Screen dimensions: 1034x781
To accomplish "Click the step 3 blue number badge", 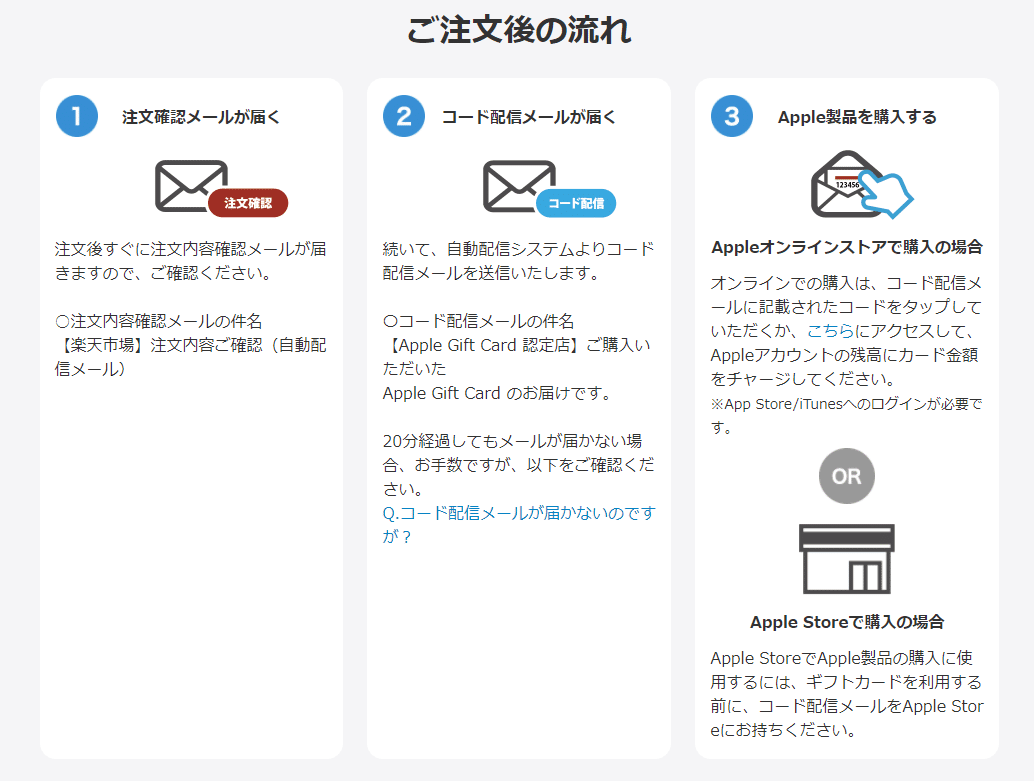I will coord(731,116).
